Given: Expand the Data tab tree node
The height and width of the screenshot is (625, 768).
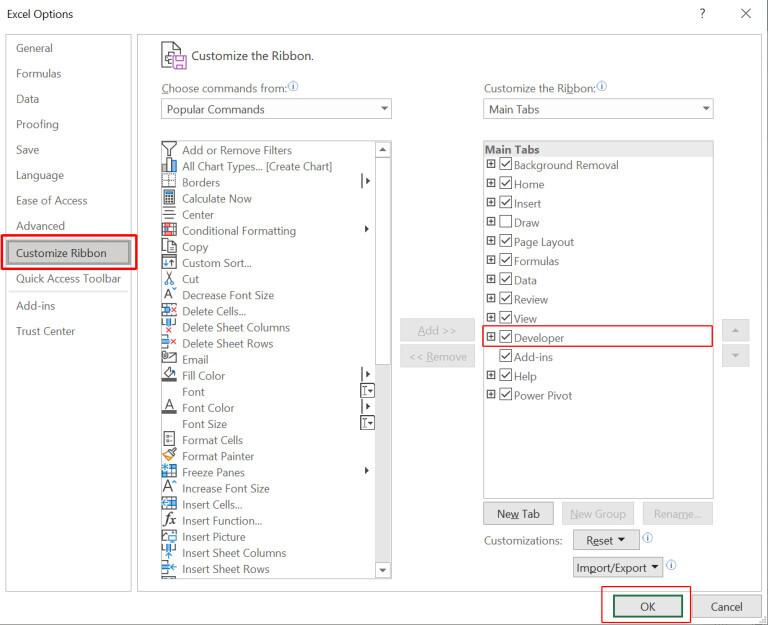Looking at the screenshot, I should (x=491, y=279).
